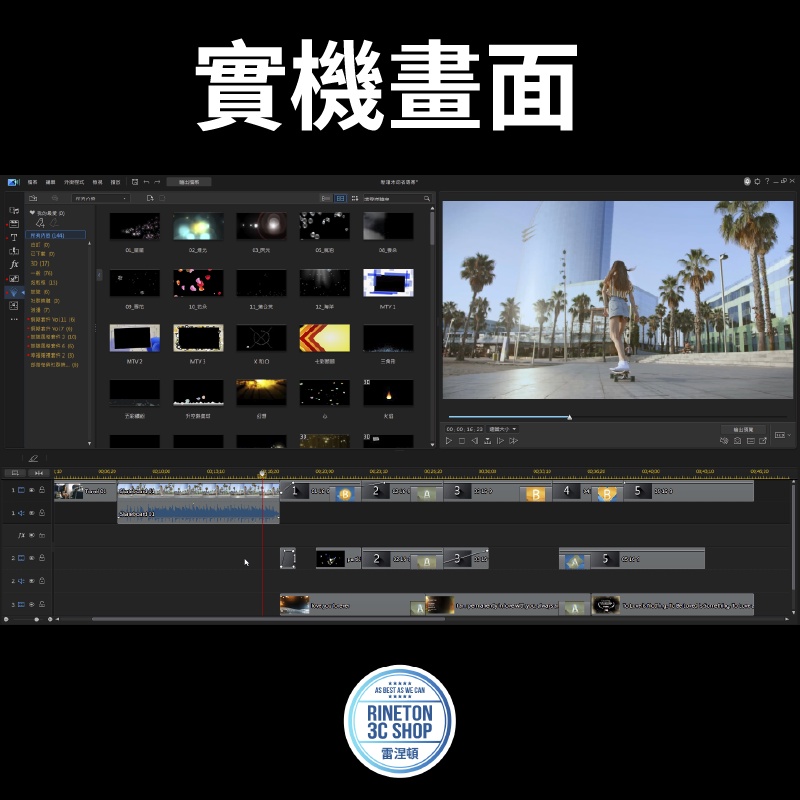The height and width of the screenshot is (800, 800).
Task: Open the preview size dropdown beside timecode
Action: [x=503, y=429]
